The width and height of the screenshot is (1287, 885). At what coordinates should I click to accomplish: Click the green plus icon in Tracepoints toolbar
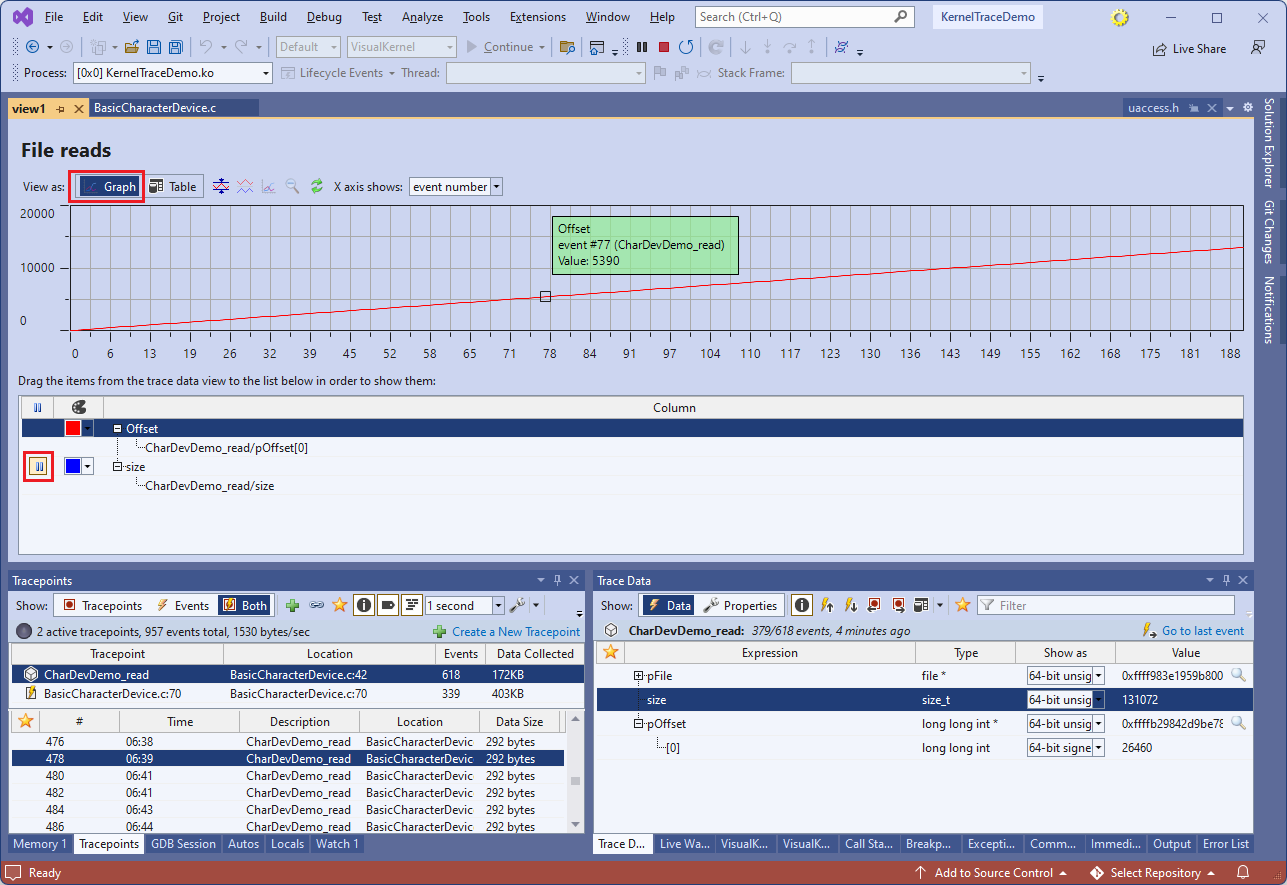(x=292, y=605)
